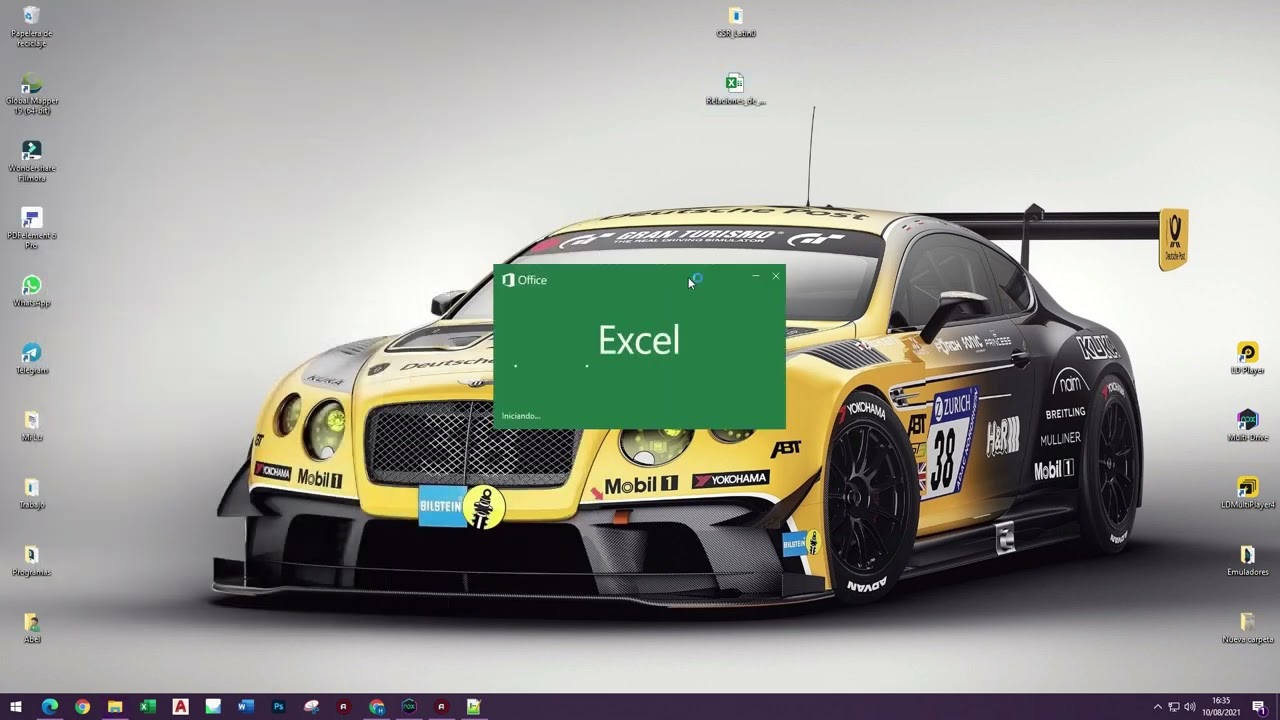Screen dimensions: 1280x720
Task: Select the Nueva carpeta desktop folder
Action: pos(1248,628)
